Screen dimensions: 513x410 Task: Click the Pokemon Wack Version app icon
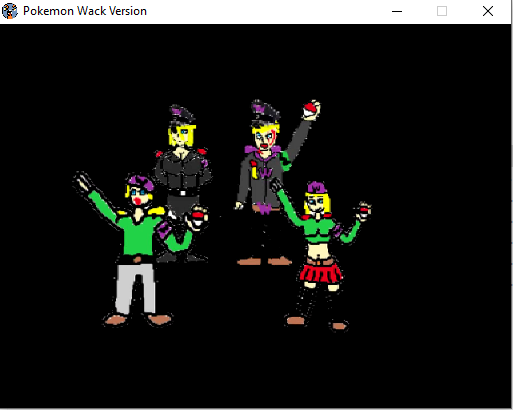(x=10, y=11)
